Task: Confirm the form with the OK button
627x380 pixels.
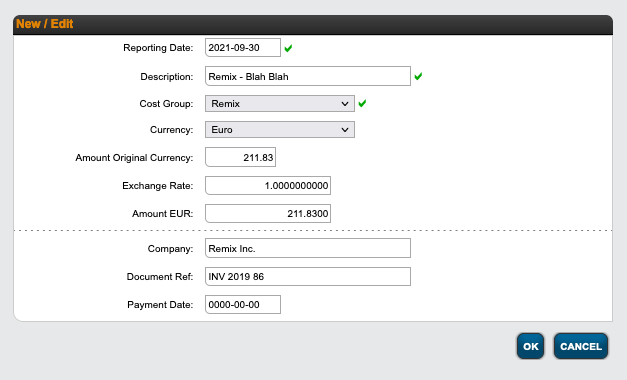Action: tap(530, 346)
